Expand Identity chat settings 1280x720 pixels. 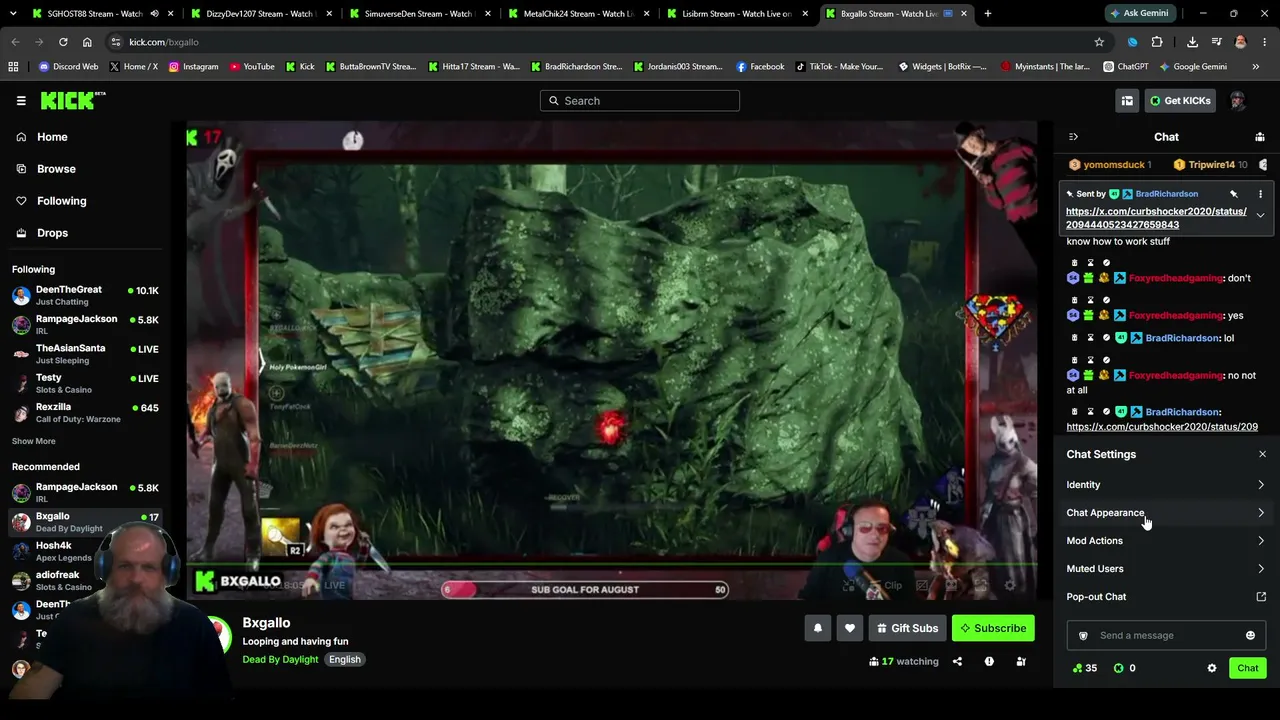[x=1166, y=485]
